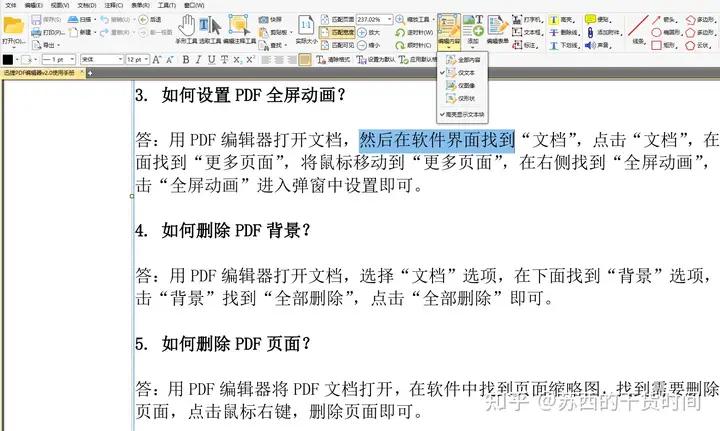The height and width of the screenshot is (431, 720).
Task: Open the 视图(V) menu
Action: 60,6
